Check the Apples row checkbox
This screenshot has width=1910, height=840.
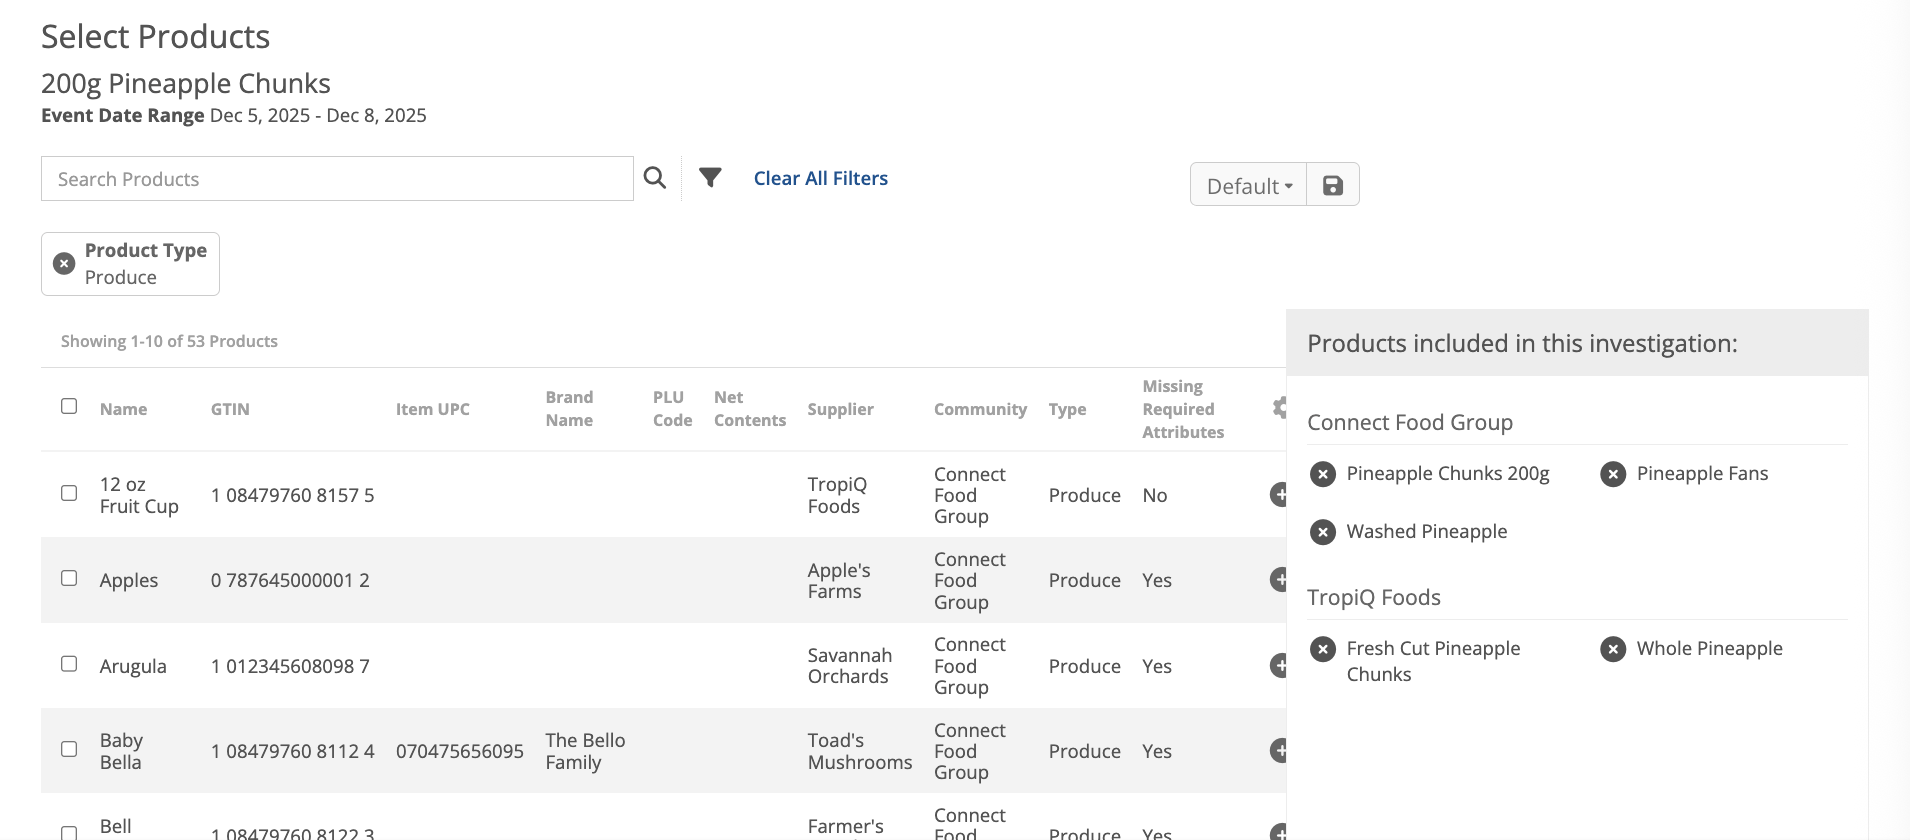pos(69,578)
